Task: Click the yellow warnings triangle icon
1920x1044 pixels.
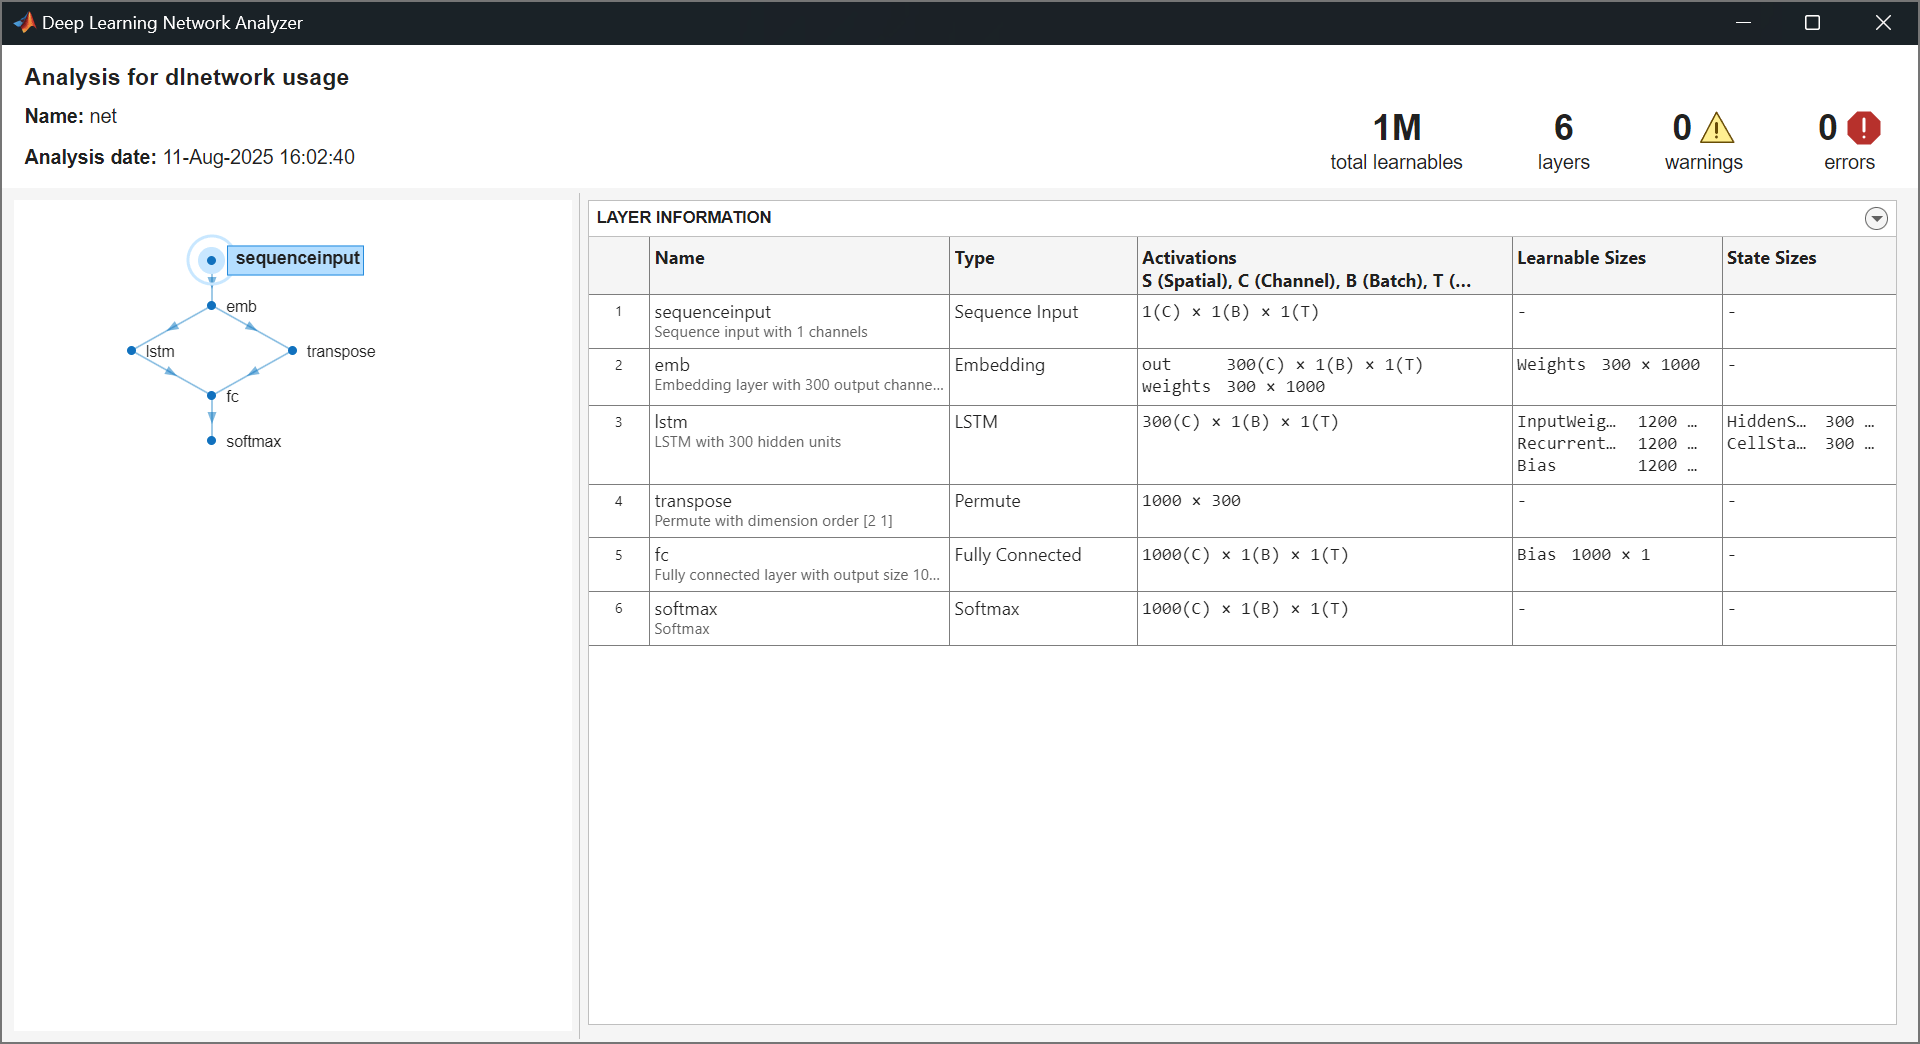Action: coord(1718,127)
